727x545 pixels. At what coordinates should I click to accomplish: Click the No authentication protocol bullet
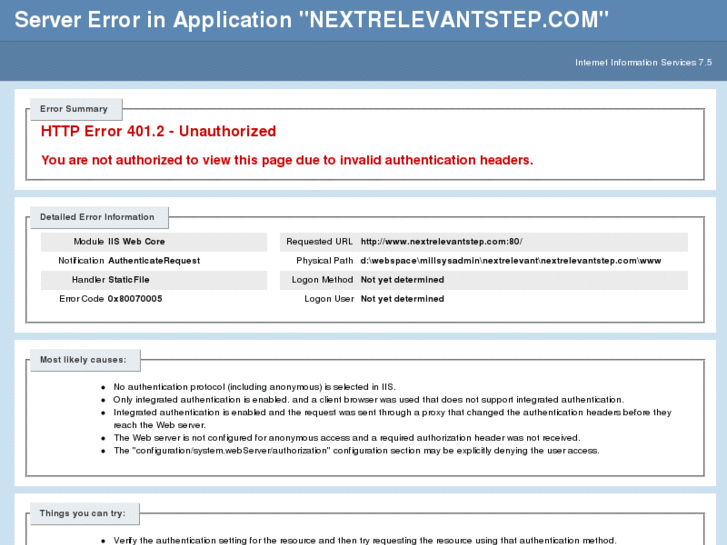coord(254,387)
